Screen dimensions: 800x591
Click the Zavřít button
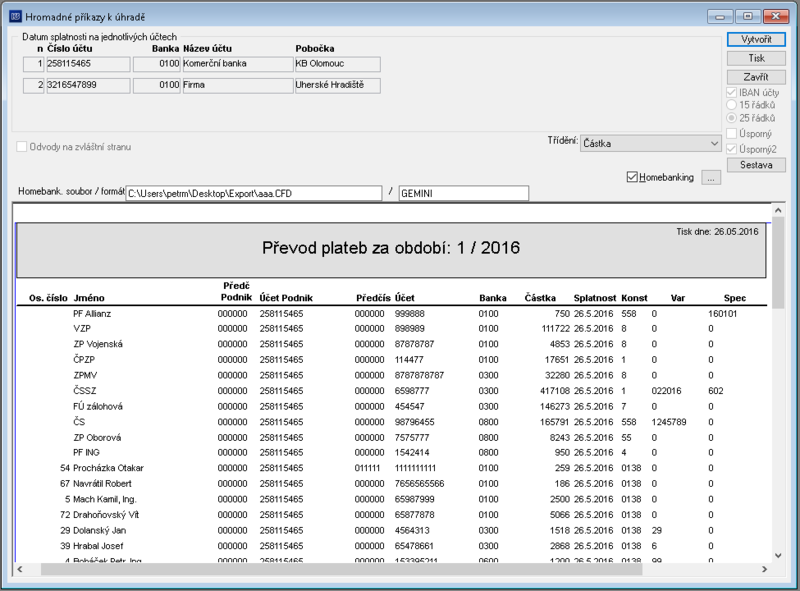756,77
